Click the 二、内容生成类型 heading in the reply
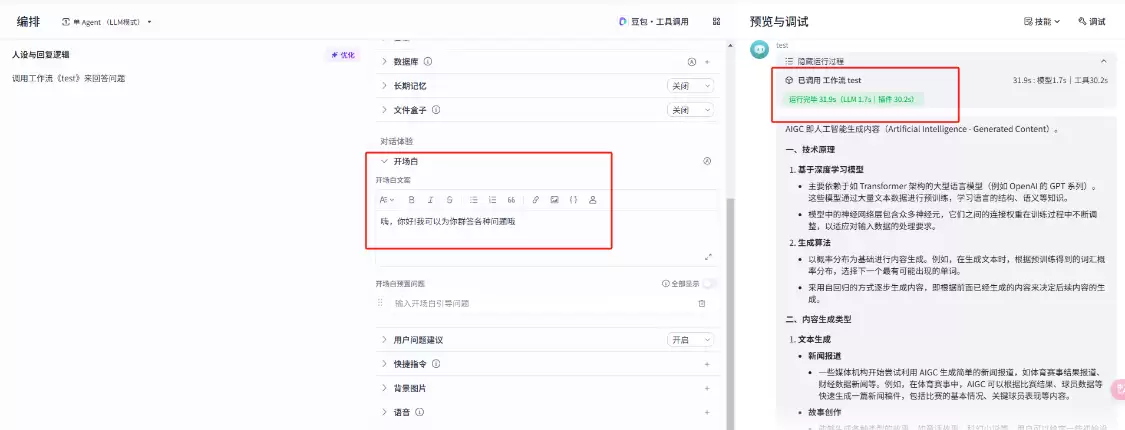Viewport: 1125px width, 430px height. [x=819, y=319]
